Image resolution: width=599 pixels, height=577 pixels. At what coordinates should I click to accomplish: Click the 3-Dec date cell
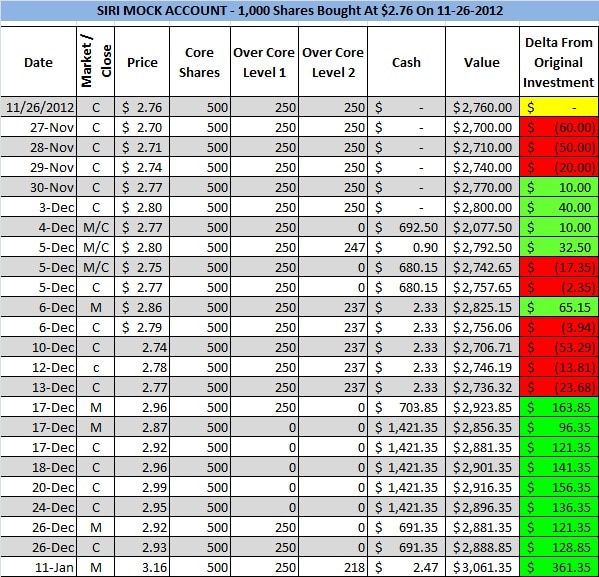click(38, 207)
